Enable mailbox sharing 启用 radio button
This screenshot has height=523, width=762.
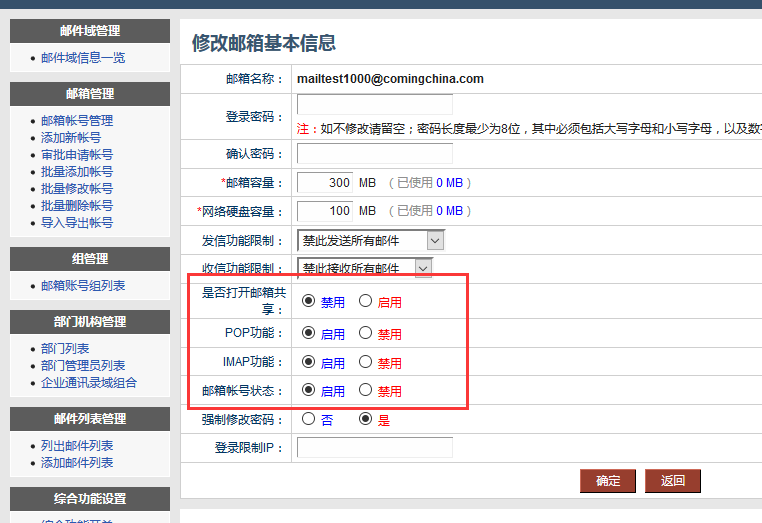click(x=366, y=301)
